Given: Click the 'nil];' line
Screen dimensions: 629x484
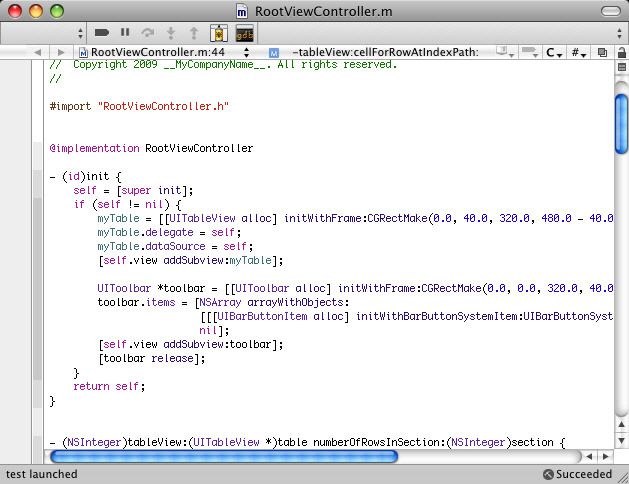Looking at the screenshot, I should point(214,330).
